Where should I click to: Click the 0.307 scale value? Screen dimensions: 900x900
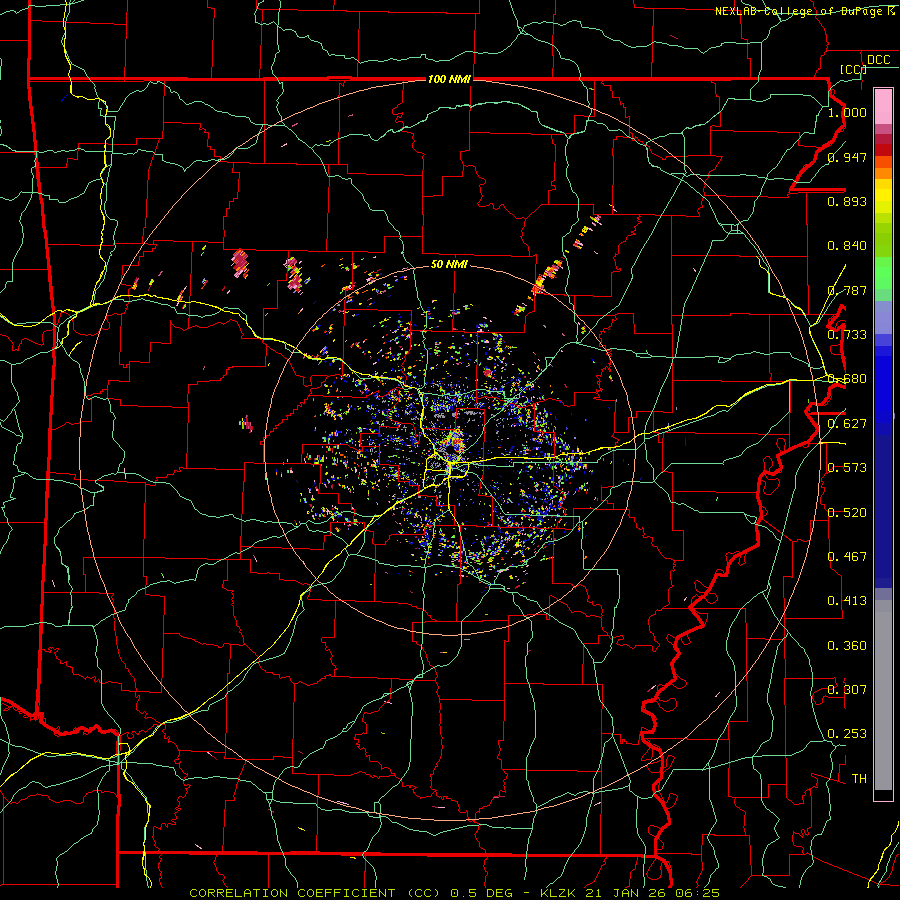coord(847,690)
